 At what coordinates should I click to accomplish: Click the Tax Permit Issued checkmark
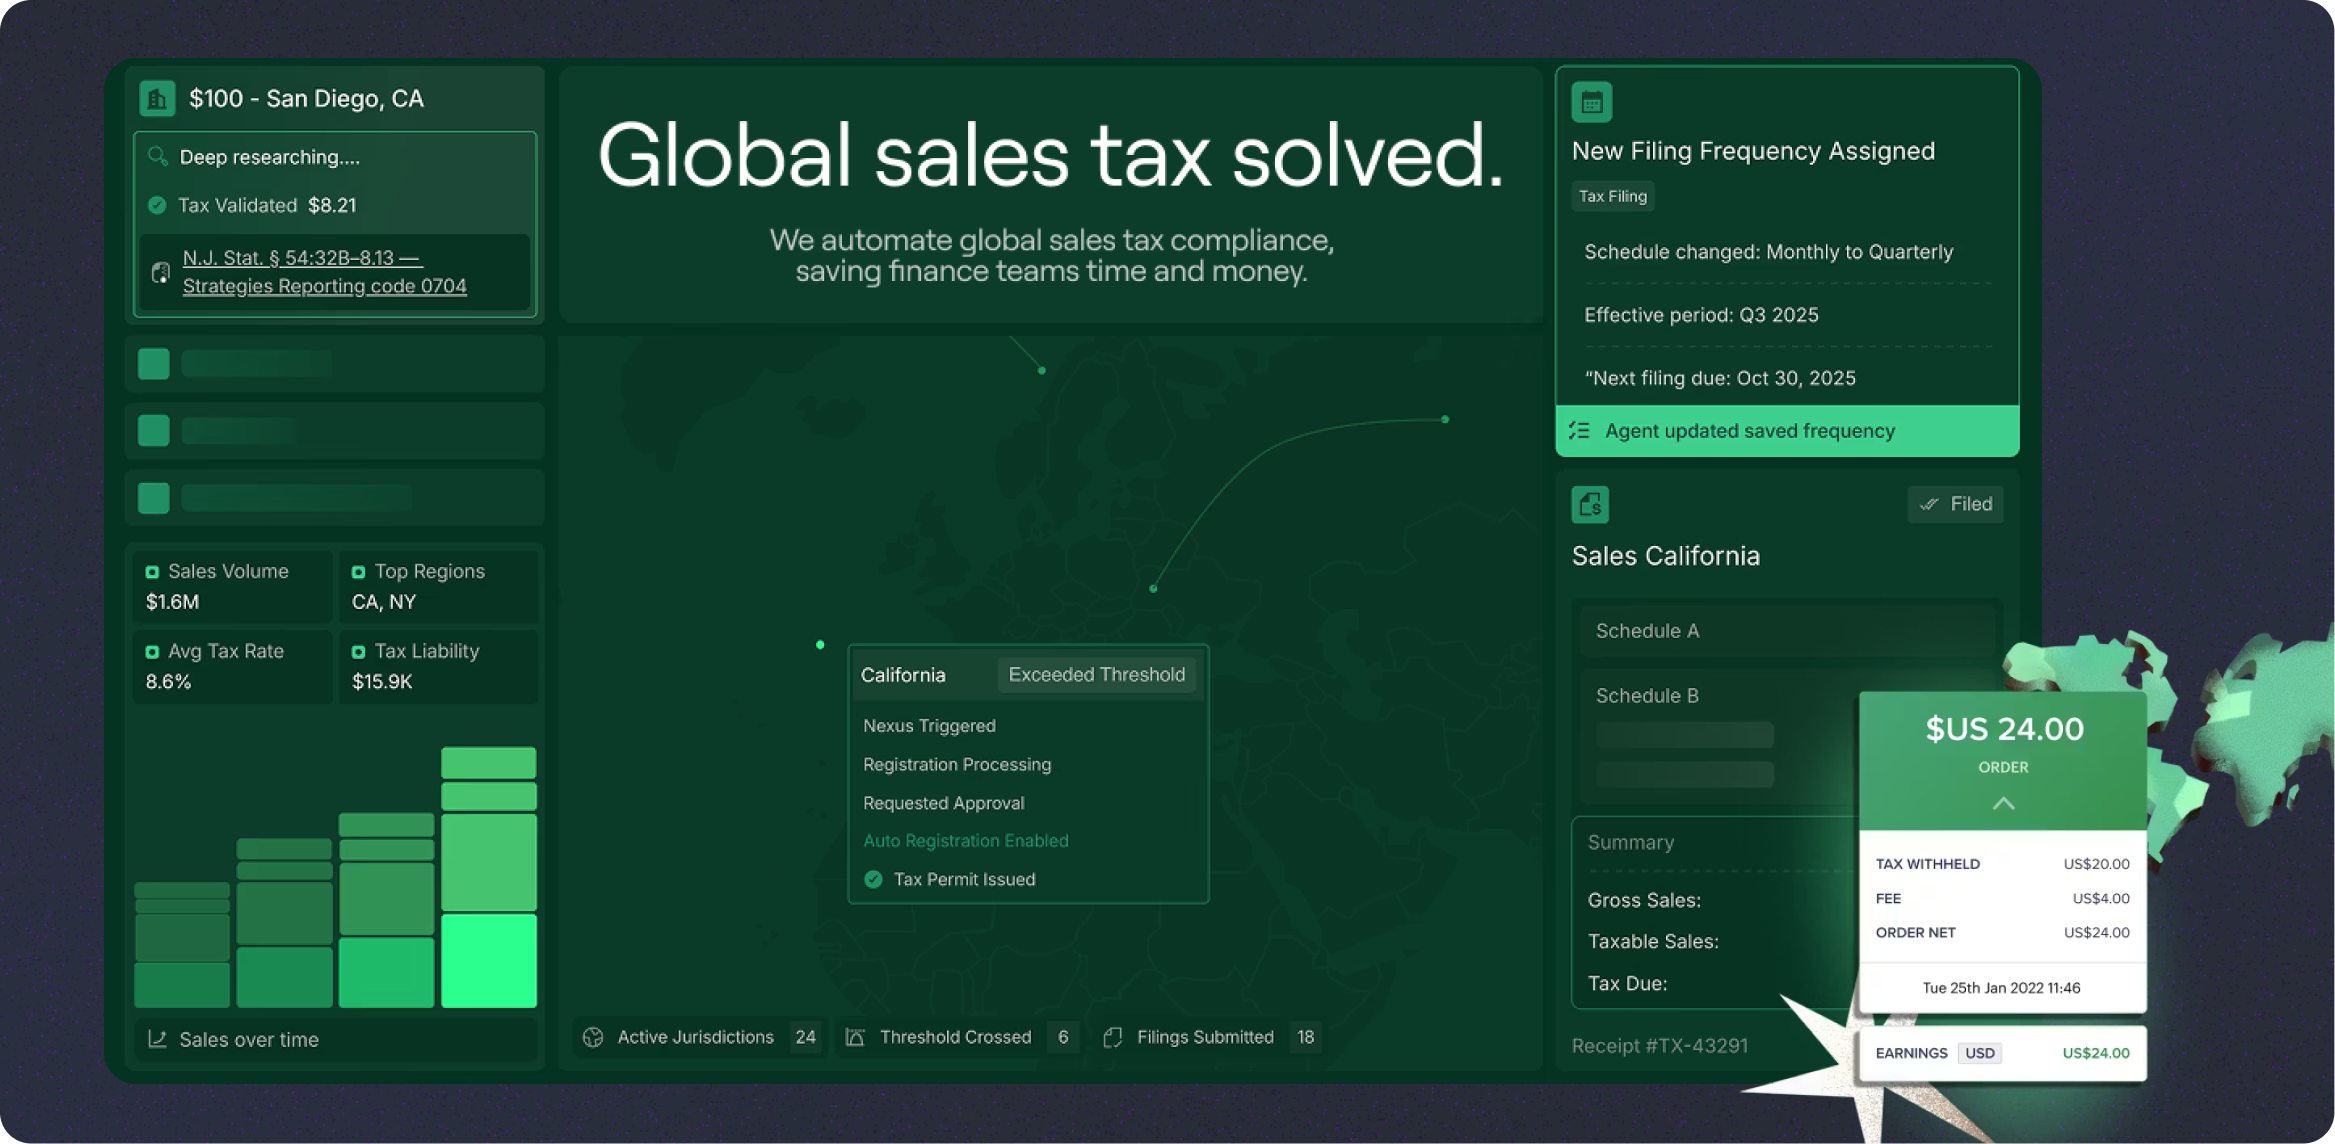[873, 879]
